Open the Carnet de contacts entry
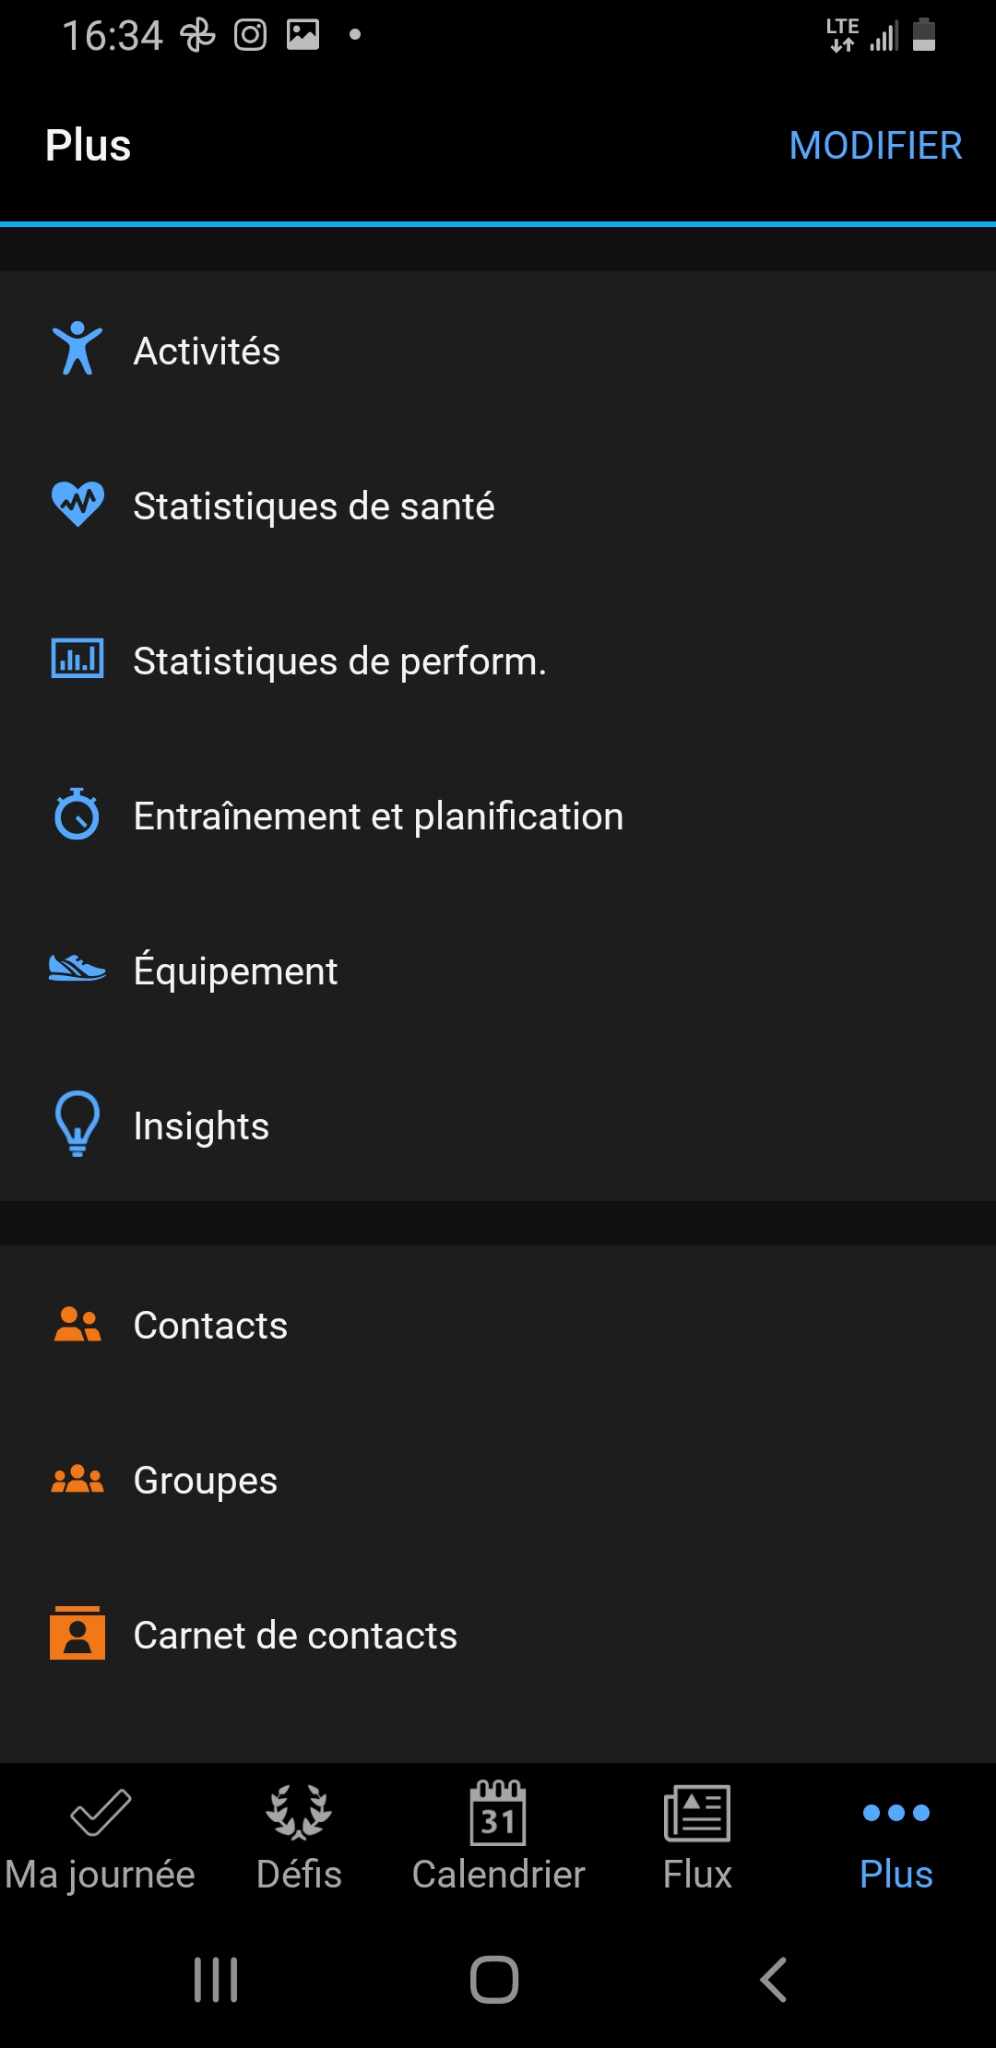 tap(295, 1635)
